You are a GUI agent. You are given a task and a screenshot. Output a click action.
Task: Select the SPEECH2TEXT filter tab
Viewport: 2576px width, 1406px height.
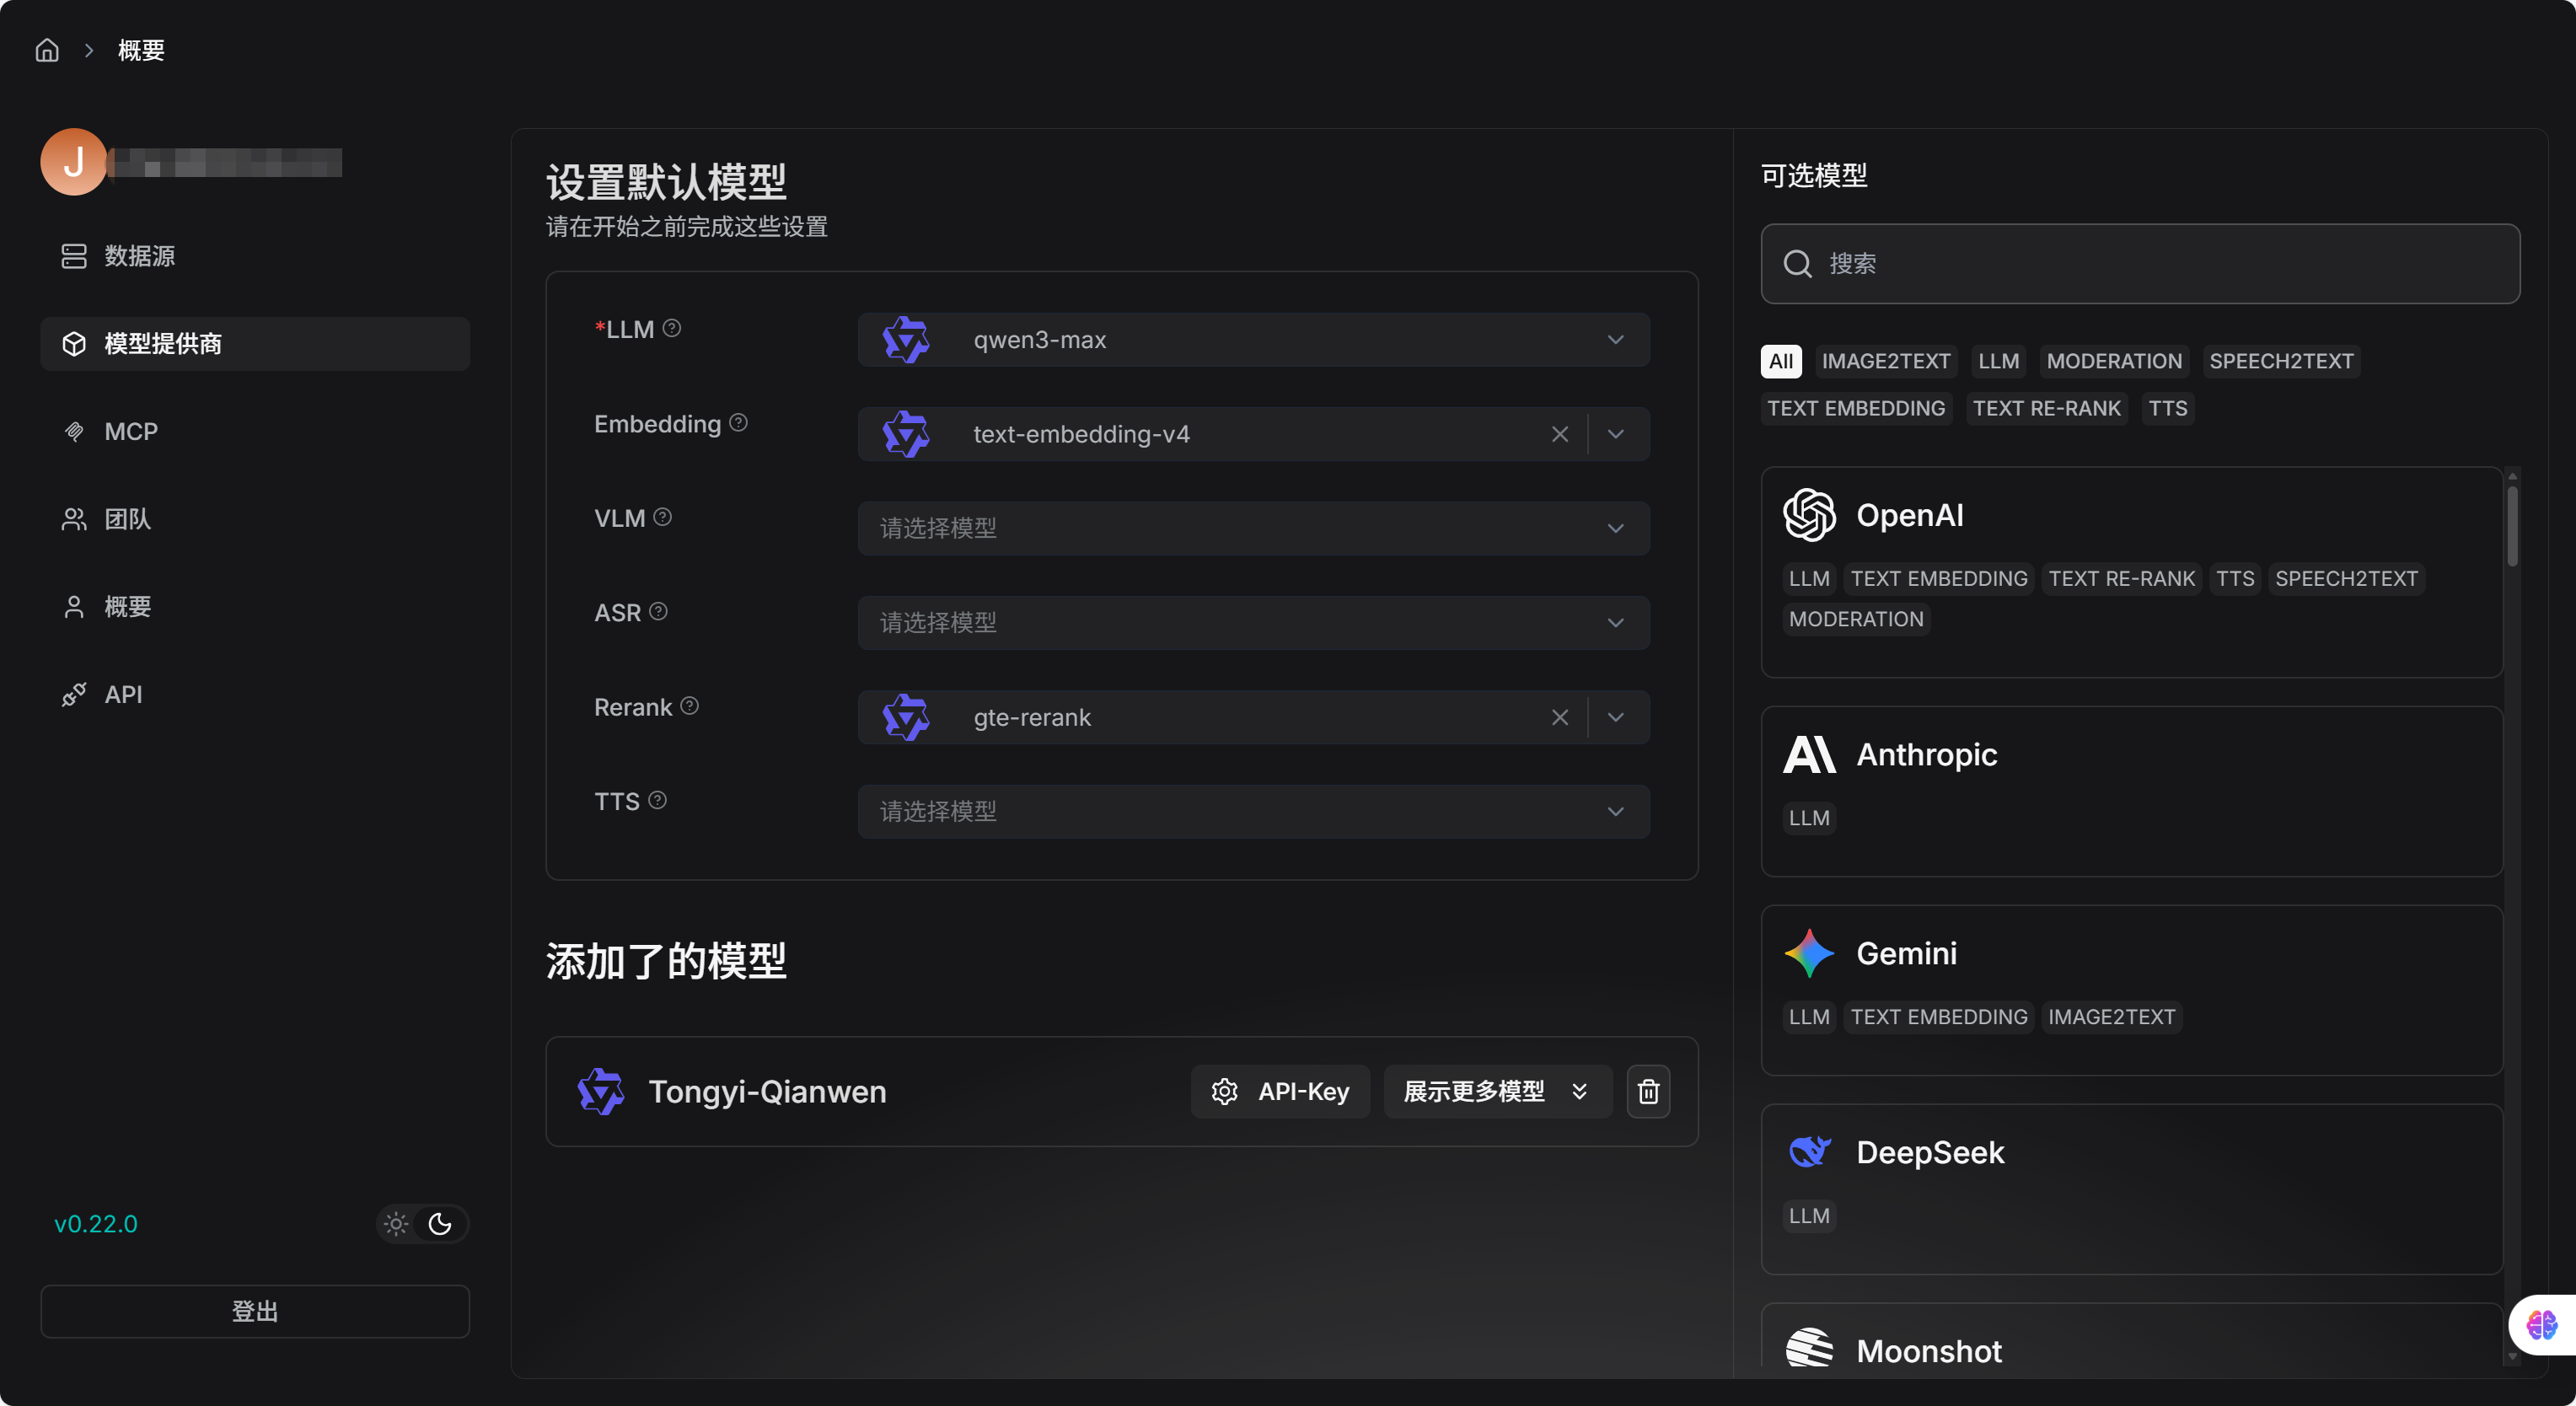tap(2281, 361)
